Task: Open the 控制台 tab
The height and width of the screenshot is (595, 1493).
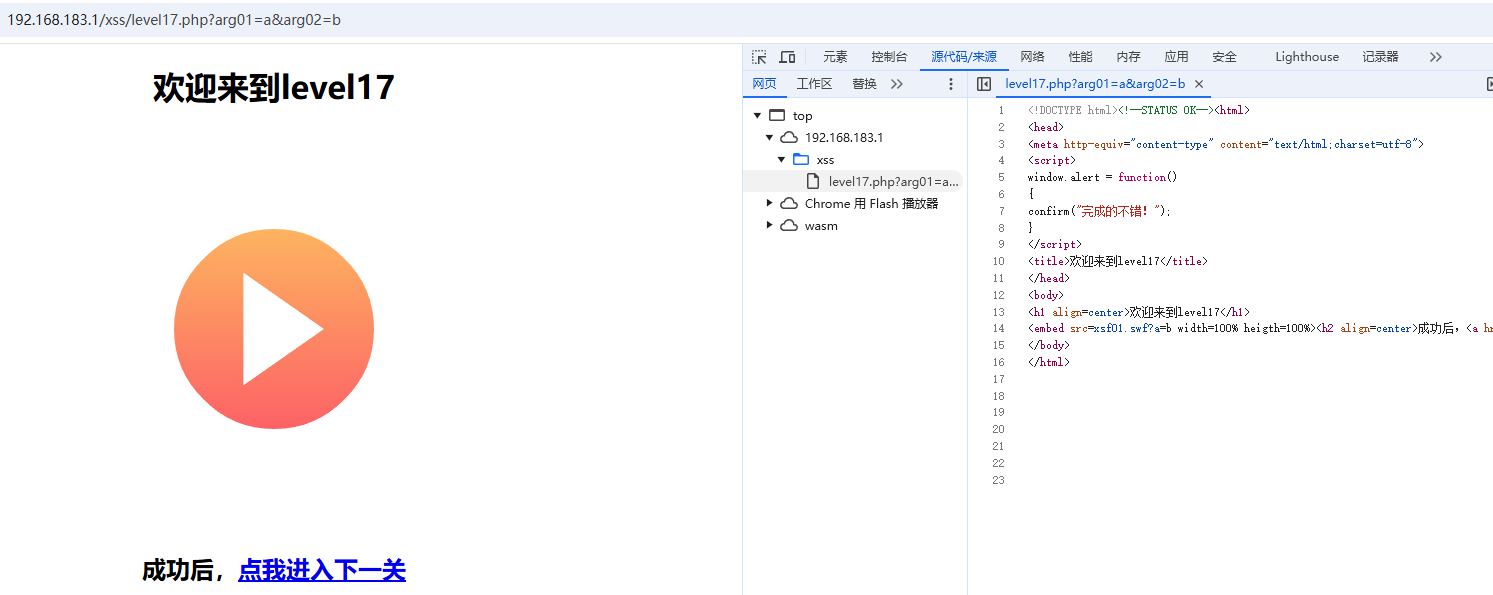Action: point(889,57)
